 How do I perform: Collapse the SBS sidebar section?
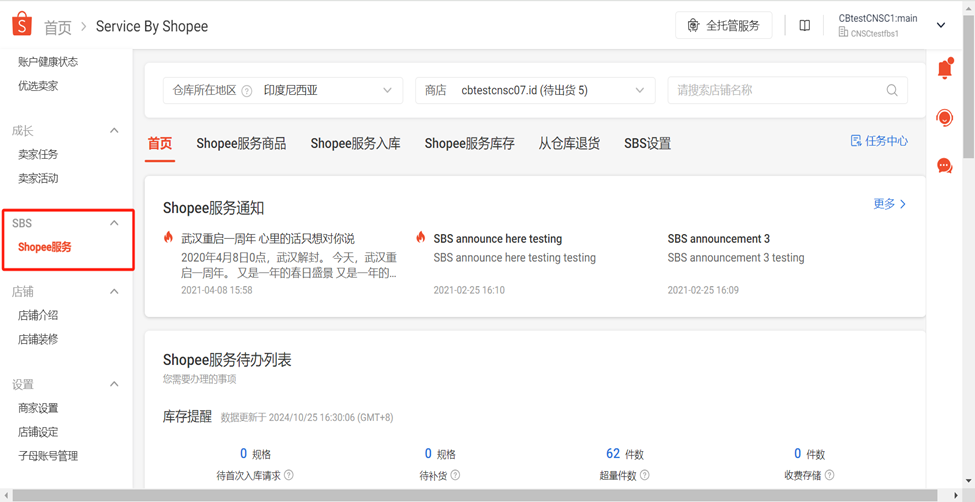pyautogui.click(x=114, y=223)
